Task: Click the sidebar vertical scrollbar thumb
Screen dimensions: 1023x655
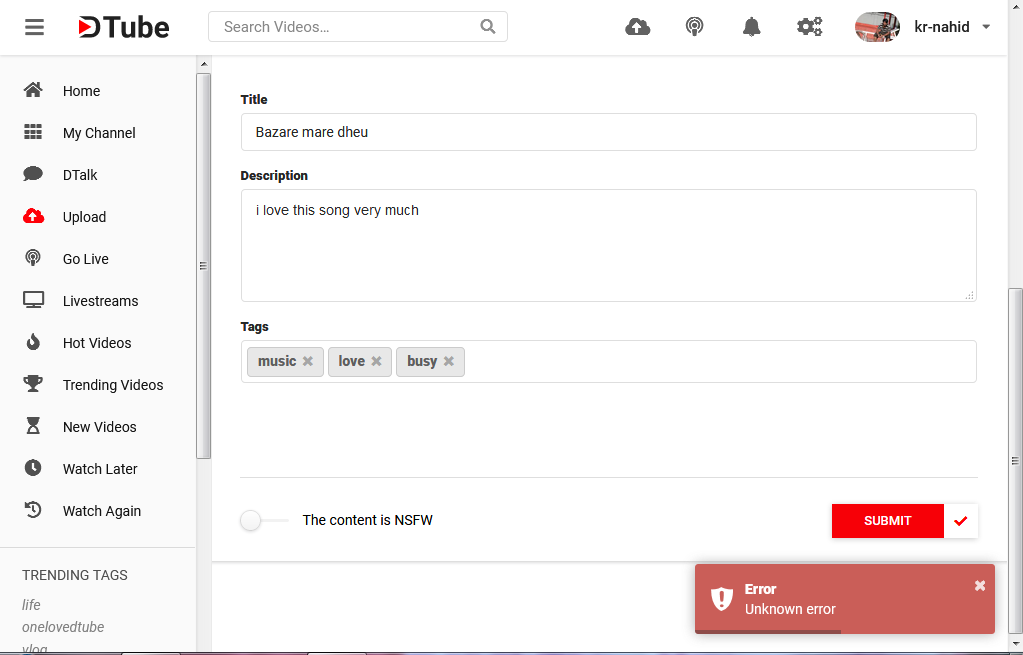Action: tap(204, 266)
